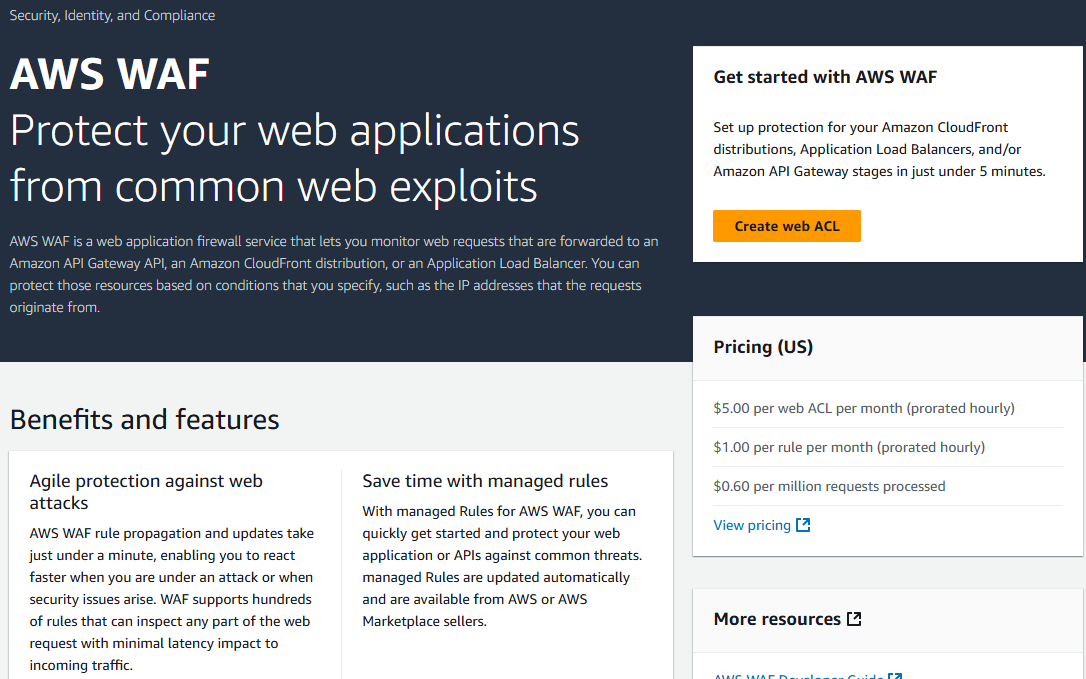Select the $5.00 per web ACL pricing row
1086x679 pixels.
pos(863,408)
